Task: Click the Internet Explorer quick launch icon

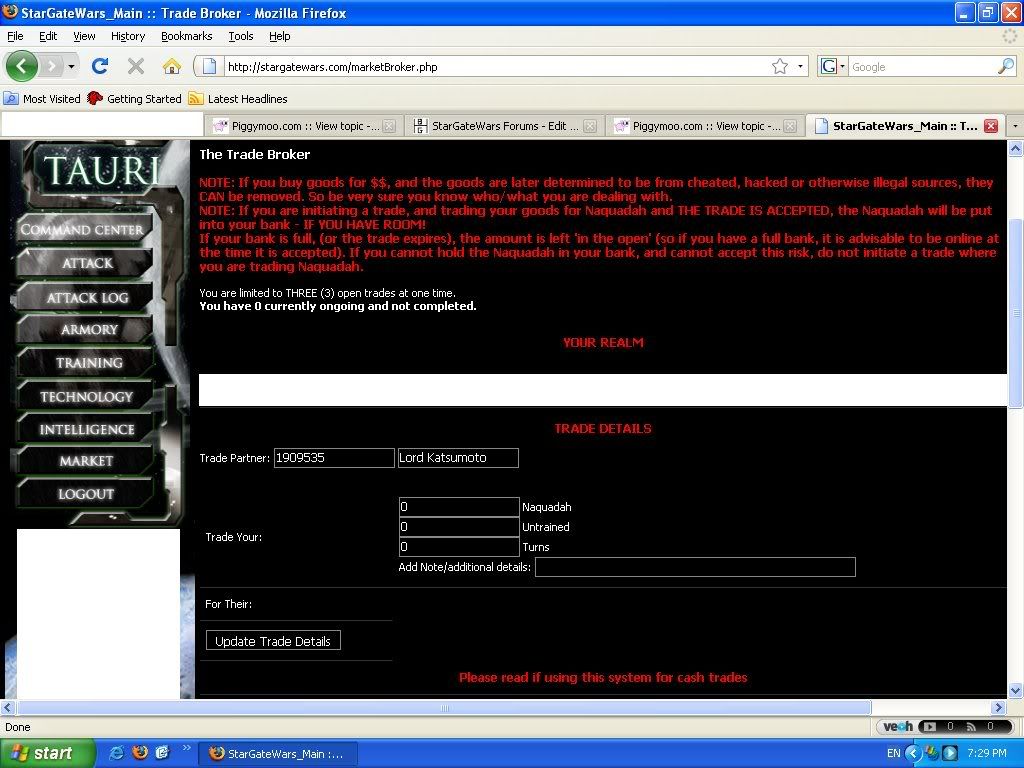Action: 117,752
